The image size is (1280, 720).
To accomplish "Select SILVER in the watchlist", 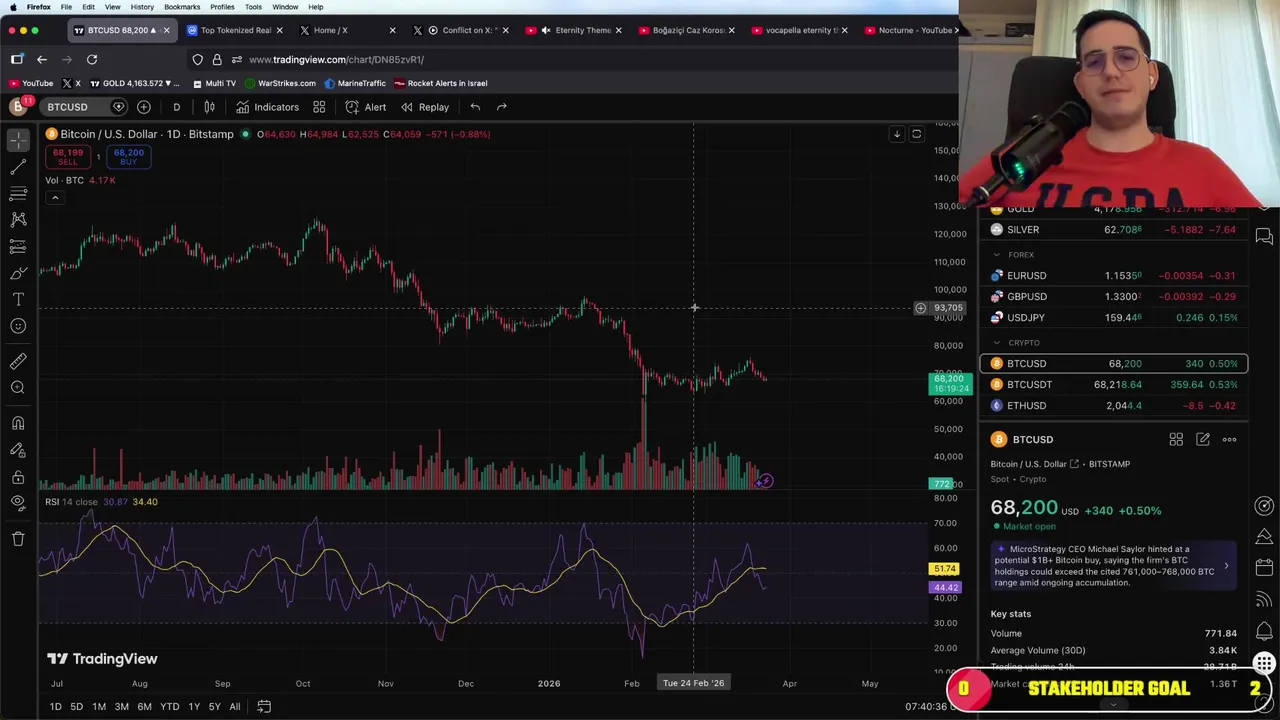I will coord(1114,230).
